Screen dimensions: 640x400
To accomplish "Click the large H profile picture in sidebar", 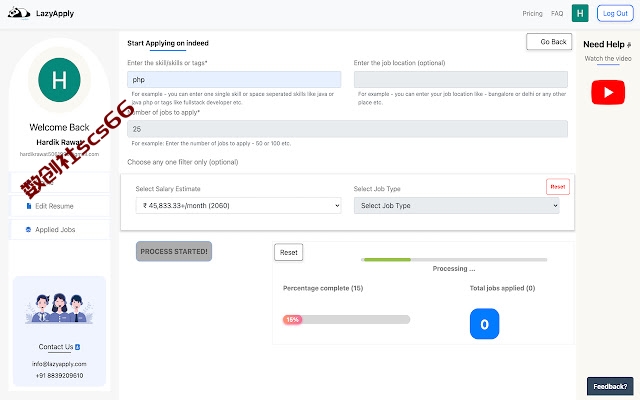I will point(59,80).
